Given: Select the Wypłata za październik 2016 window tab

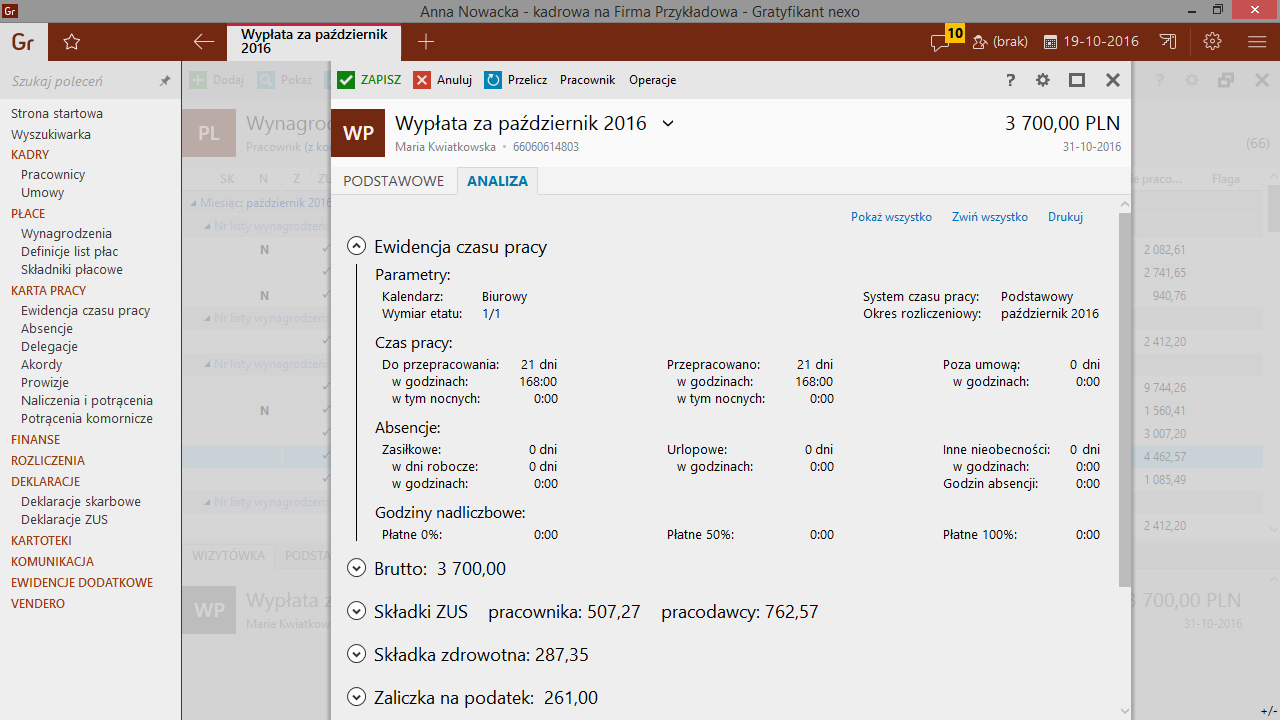Looking at the screenshot, I should (314, 41).
